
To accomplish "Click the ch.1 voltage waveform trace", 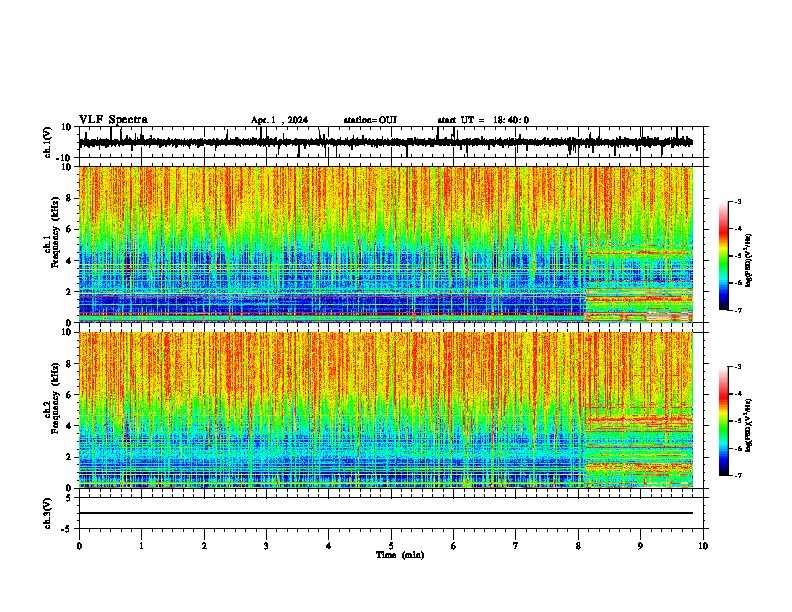I will point(385,142).
